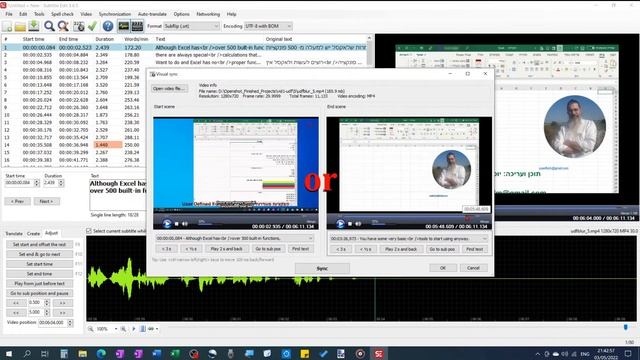Click the Save (download arrow) toolbar icon
640x360 pixels.
[34, 26]
